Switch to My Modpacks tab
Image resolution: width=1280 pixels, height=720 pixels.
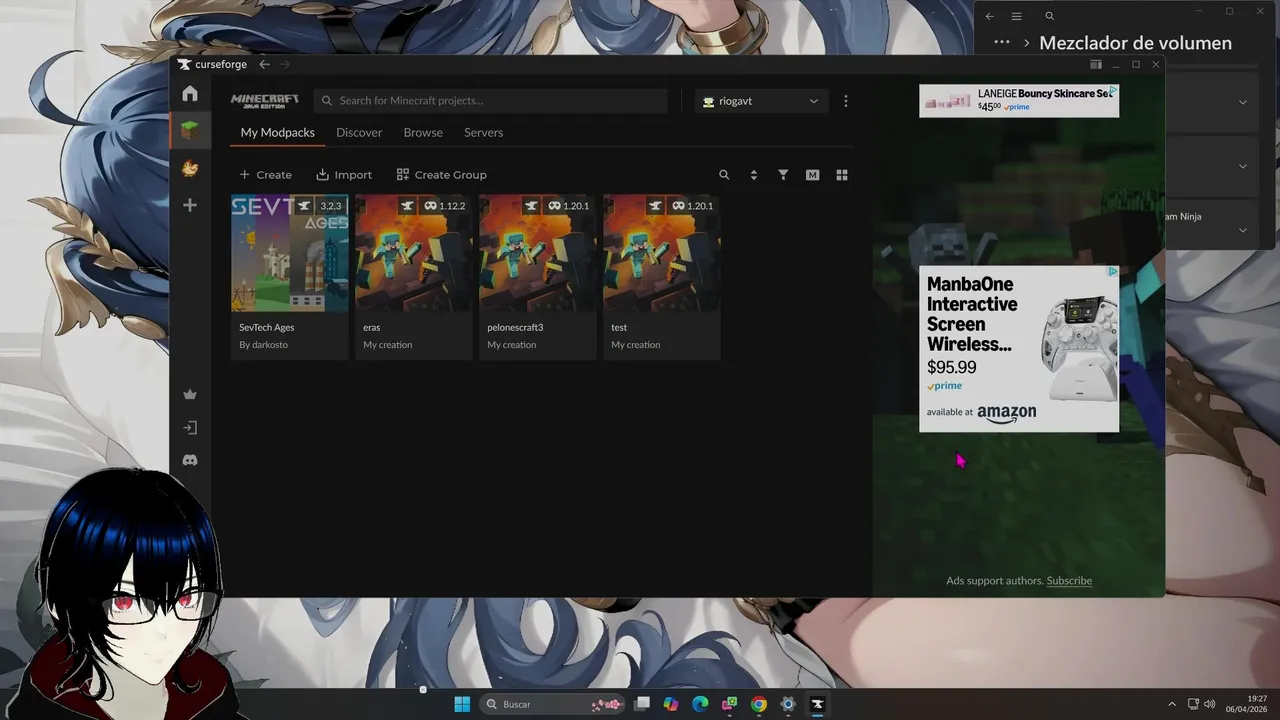277,132
